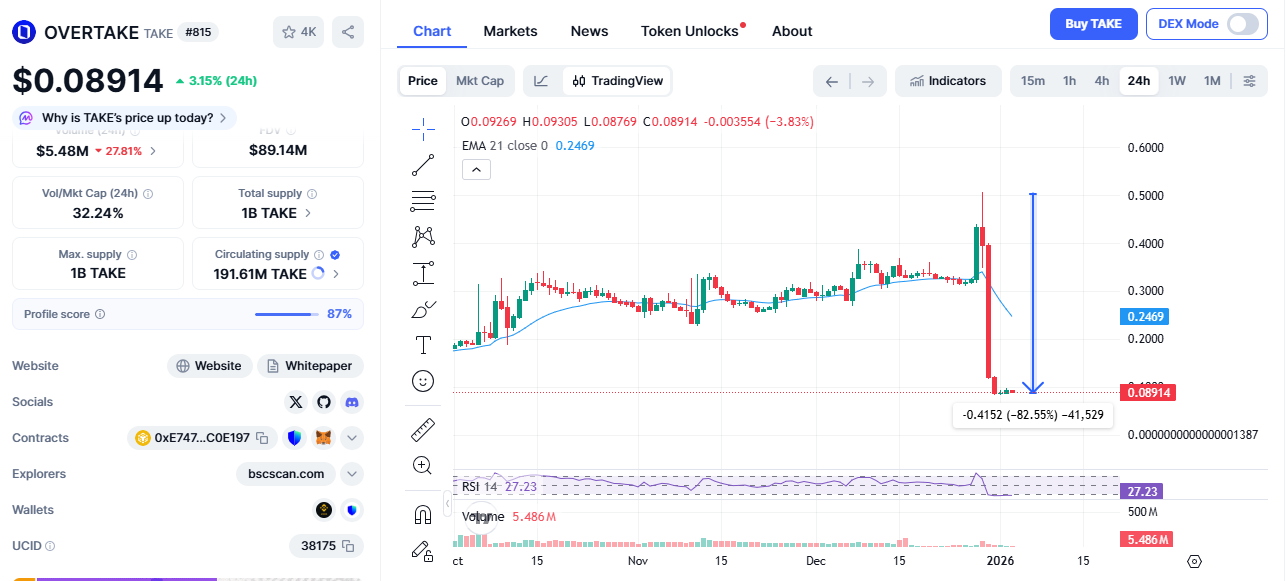Open the Whitepaper link
The image size is (1286, 581).
pyautogui.click(x=310, y=365)
